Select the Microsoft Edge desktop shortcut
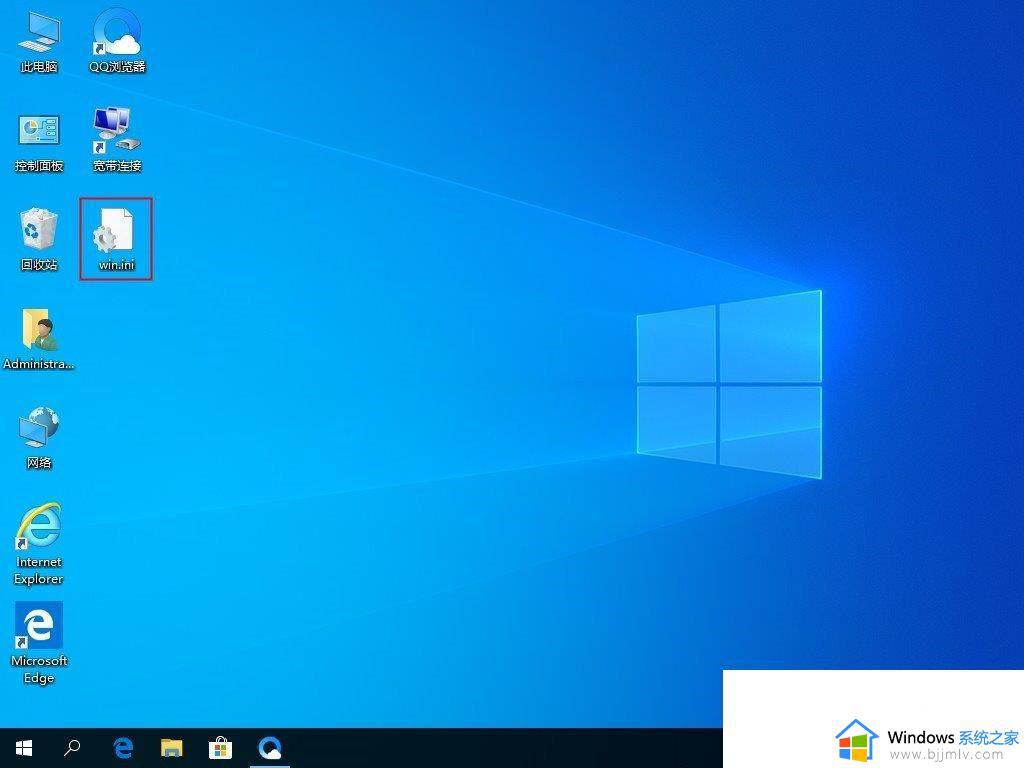The width and height of the screenshot is (1024, 768). (39, 643)
